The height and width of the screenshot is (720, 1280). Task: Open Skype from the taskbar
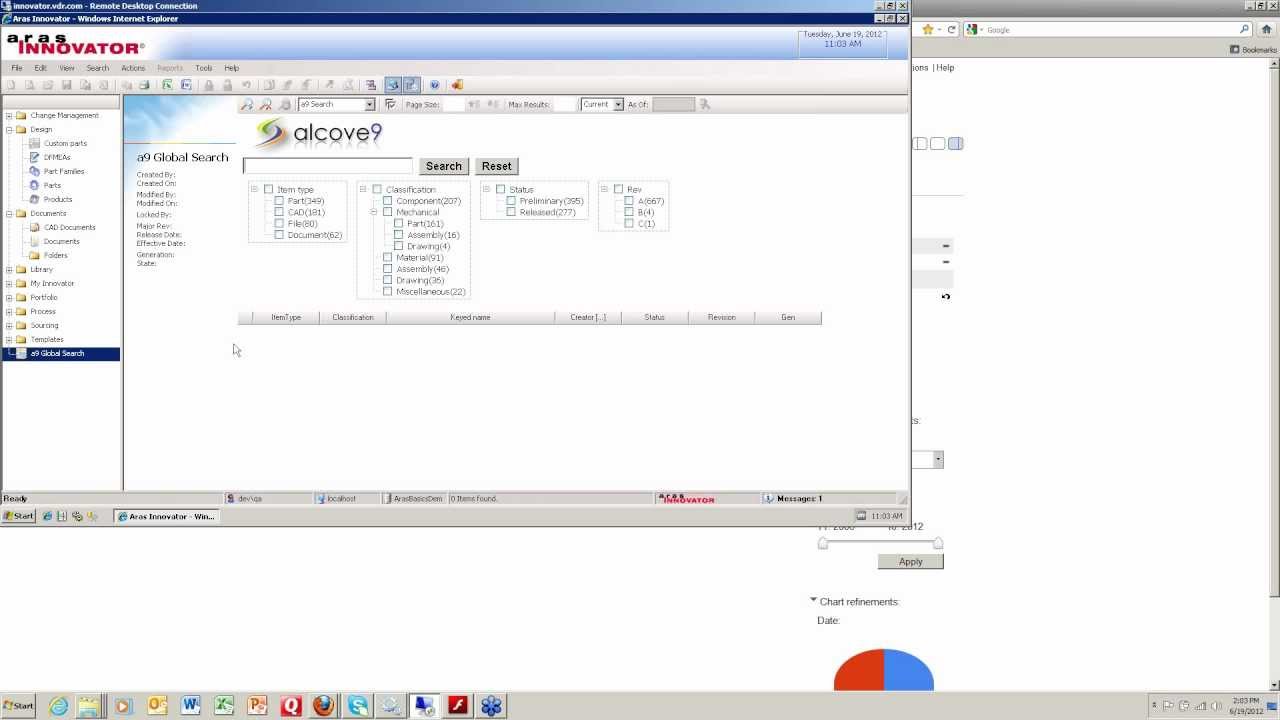tap(358, 706)
